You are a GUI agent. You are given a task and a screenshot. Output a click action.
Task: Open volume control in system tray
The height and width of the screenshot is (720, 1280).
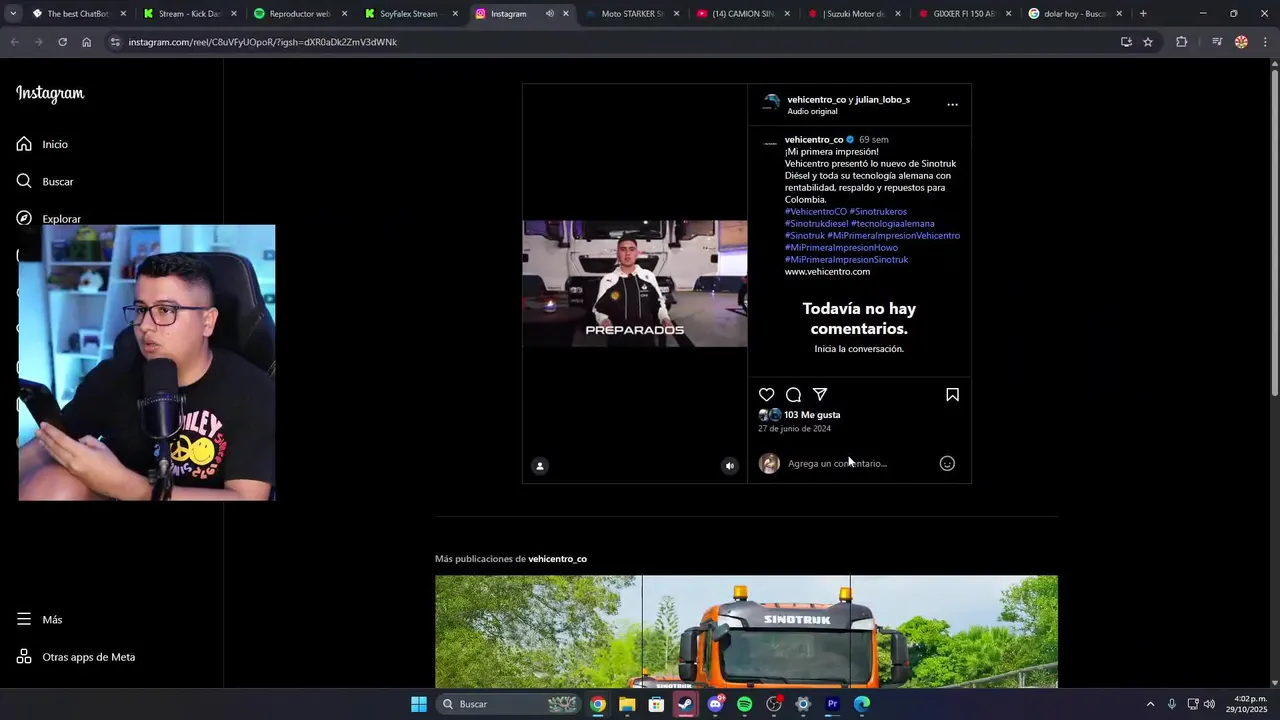click(x=1209, y=704)
